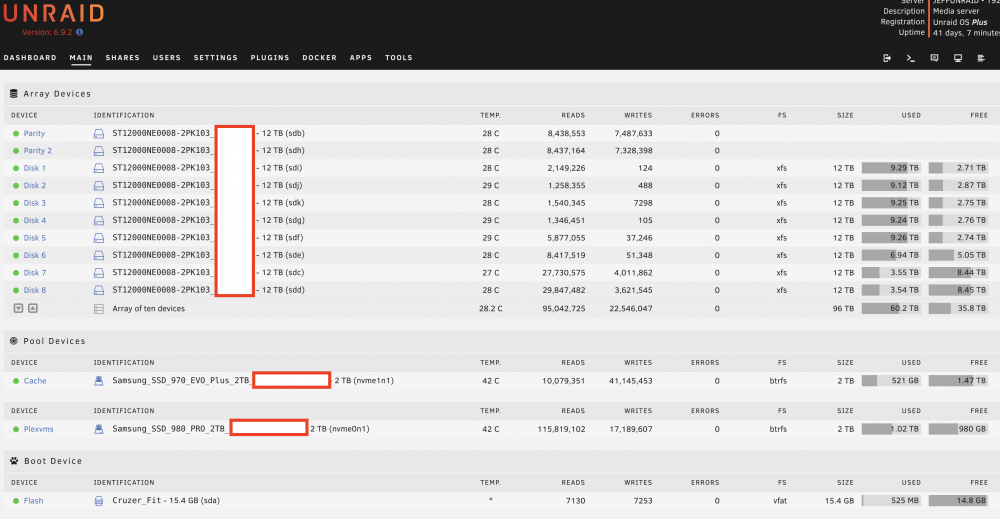Click the green status dot for Parity
The width and height of the screenshot is (1000, 519).
pyautogui.click(x=16, y=134)
